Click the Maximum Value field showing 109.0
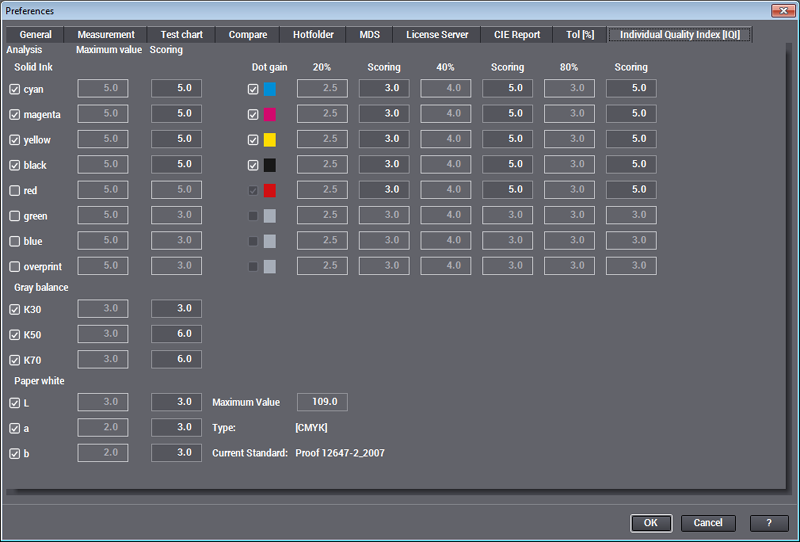The height and width of the screenshot is (542, 800). (x=322, y=402)
